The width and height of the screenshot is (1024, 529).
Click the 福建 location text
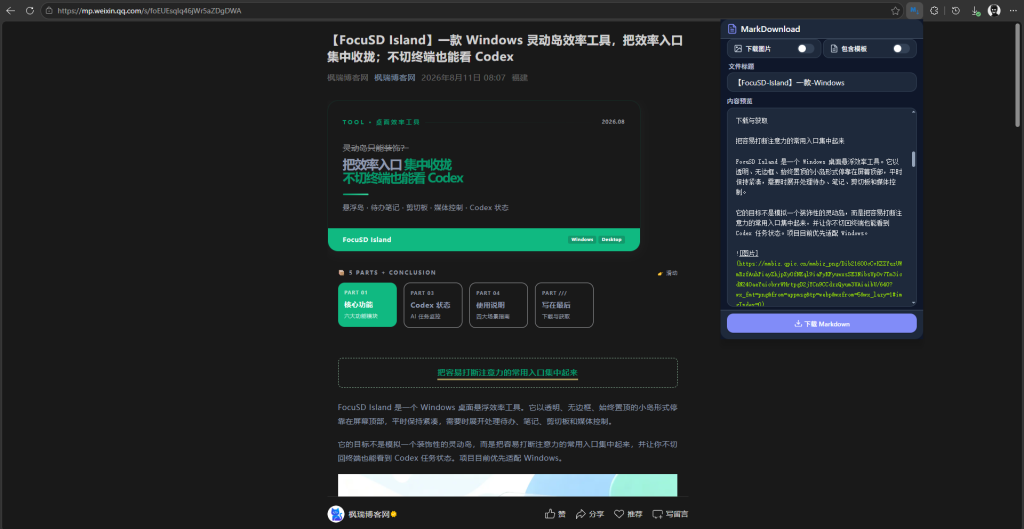(x=520, y=78)
